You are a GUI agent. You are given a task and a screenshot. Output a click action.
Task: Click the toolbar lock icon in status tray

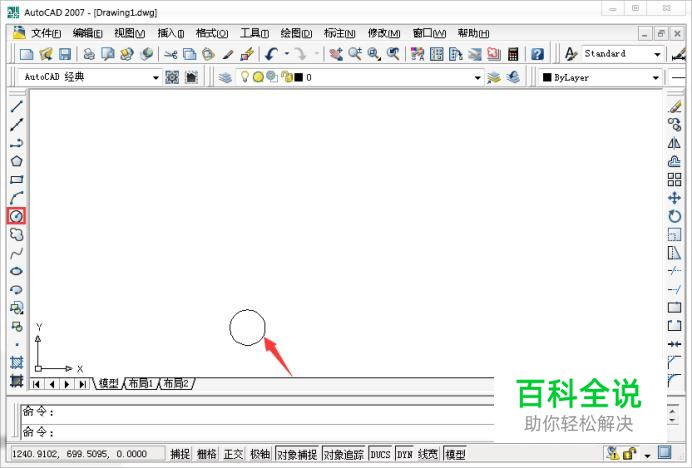point(630,453)
